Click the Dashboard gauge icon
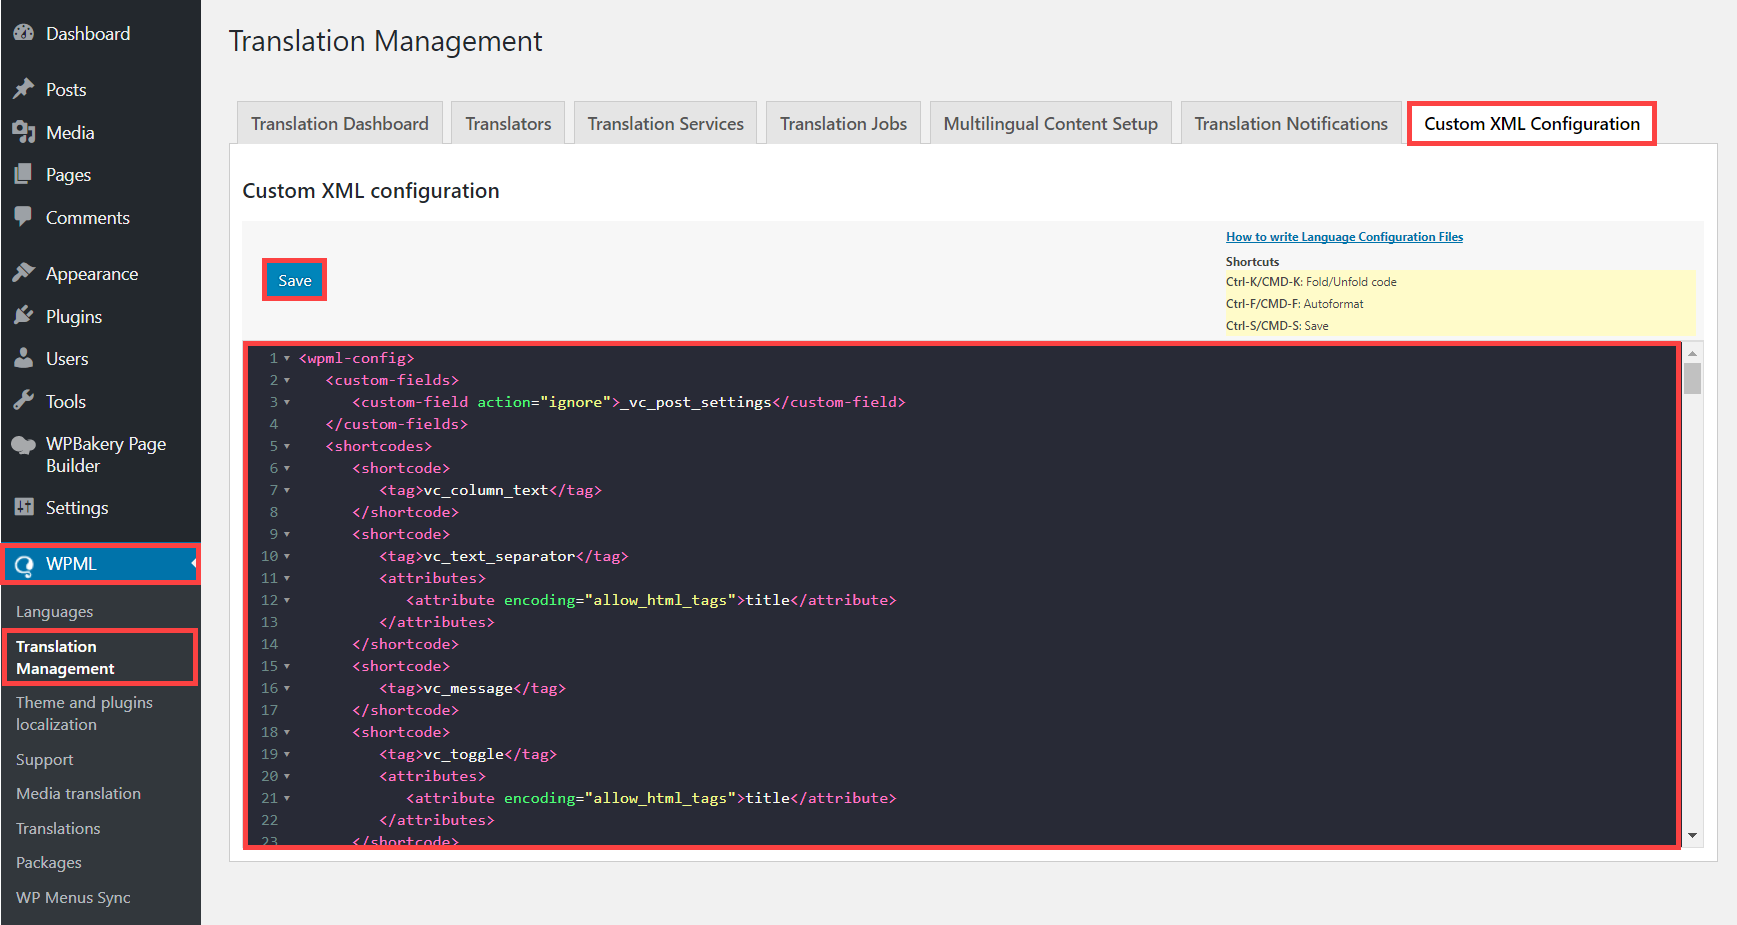This screenshot has height=925, width=1737. click(24, 33)
